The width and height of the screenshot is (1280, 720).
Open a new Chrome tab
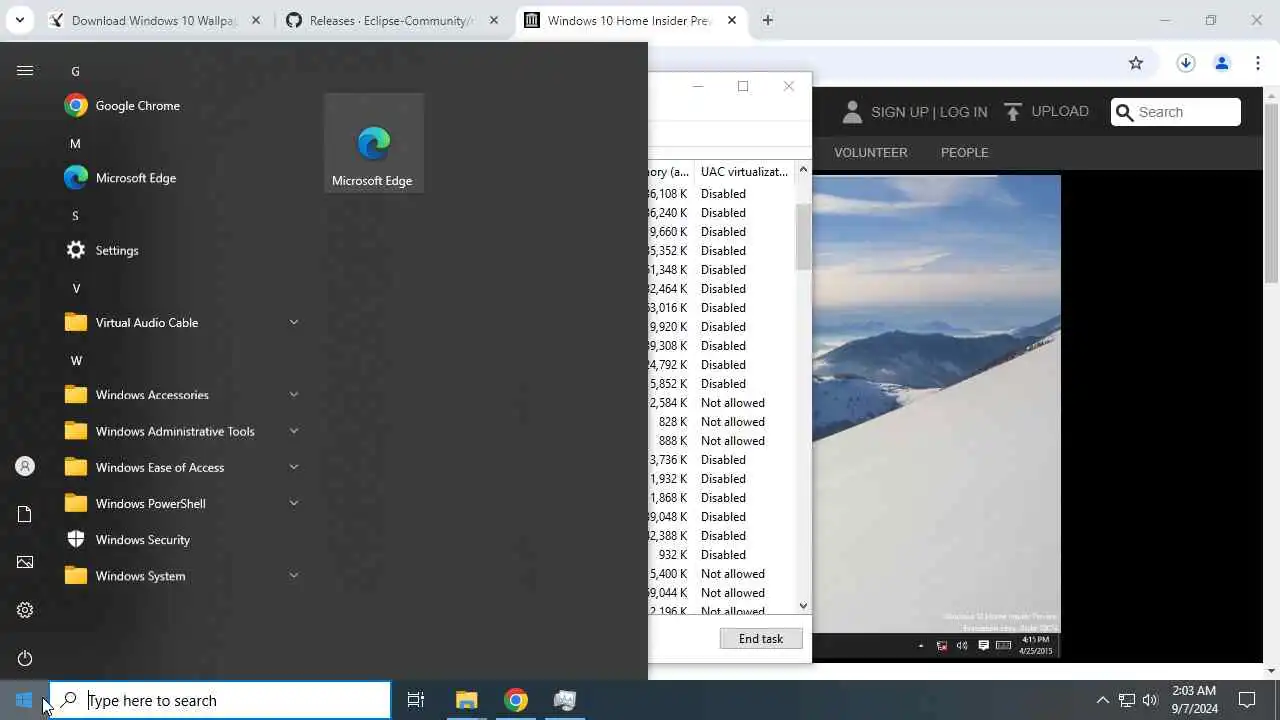[767, 20]
